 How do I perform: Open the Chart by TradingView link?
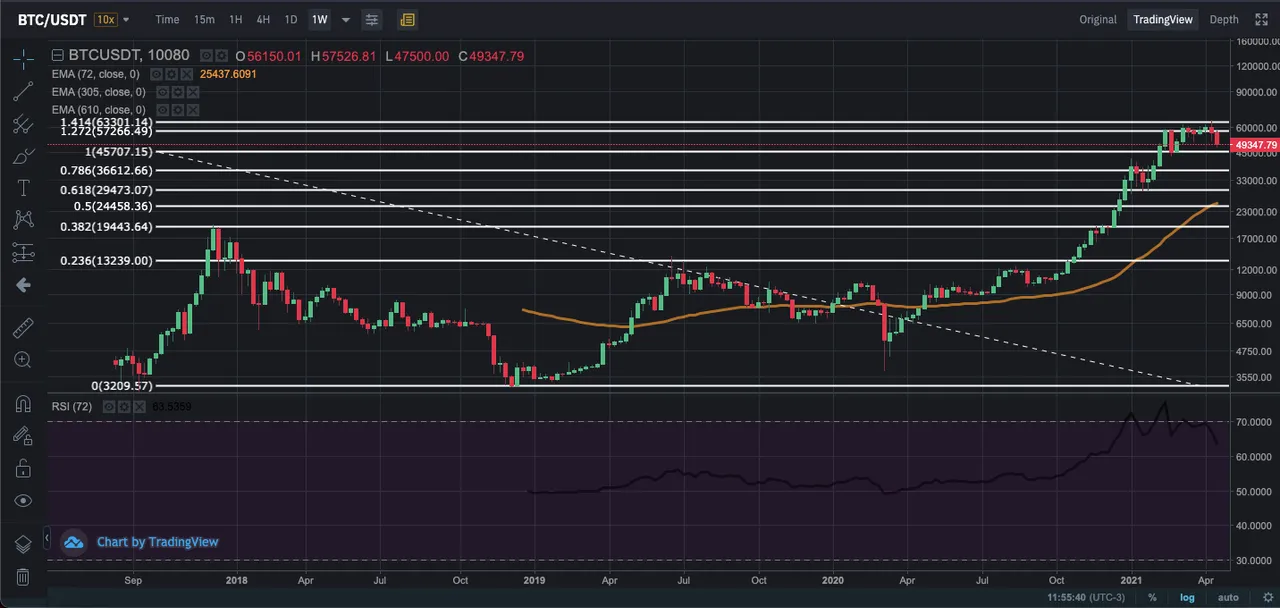(157, 542)
